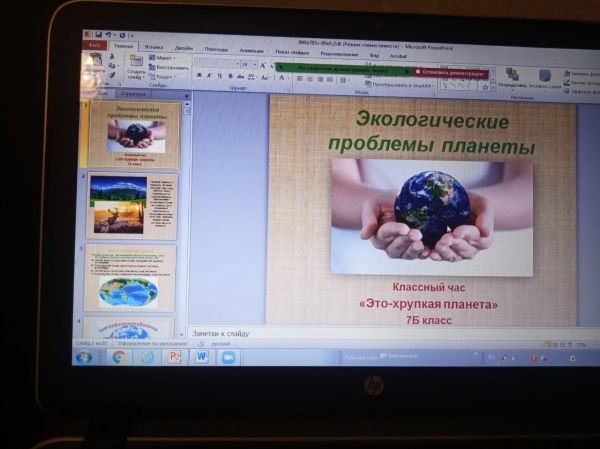Screen dimensions: 600x449
Task: Click the Zoom app taskbar icon
Action: [x=228, y=357]
